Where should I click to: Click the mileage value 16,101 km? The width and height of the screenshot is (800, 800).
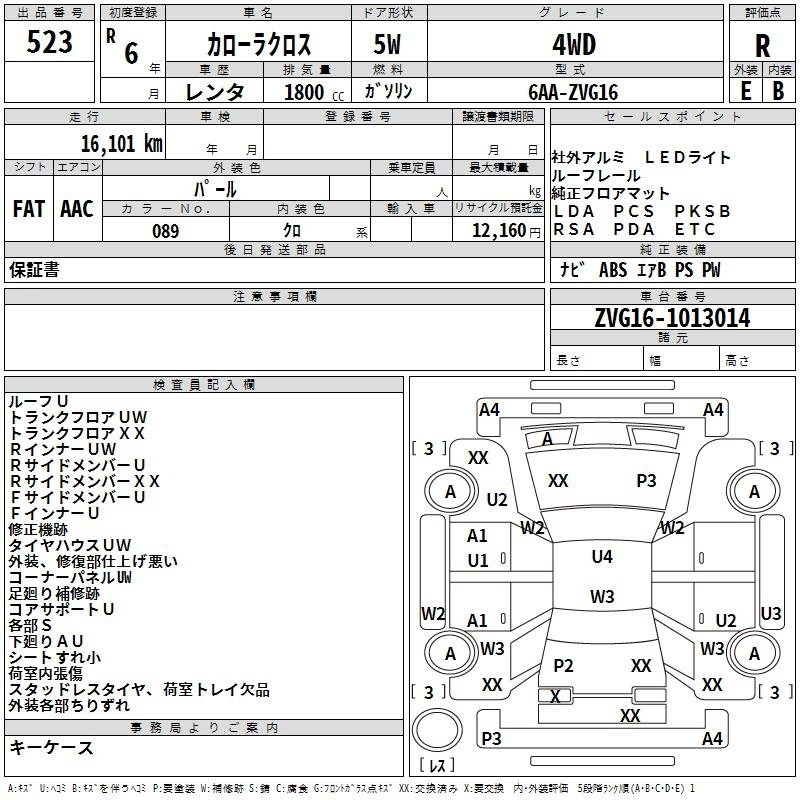pyautogui.click(x=121, y=144)
